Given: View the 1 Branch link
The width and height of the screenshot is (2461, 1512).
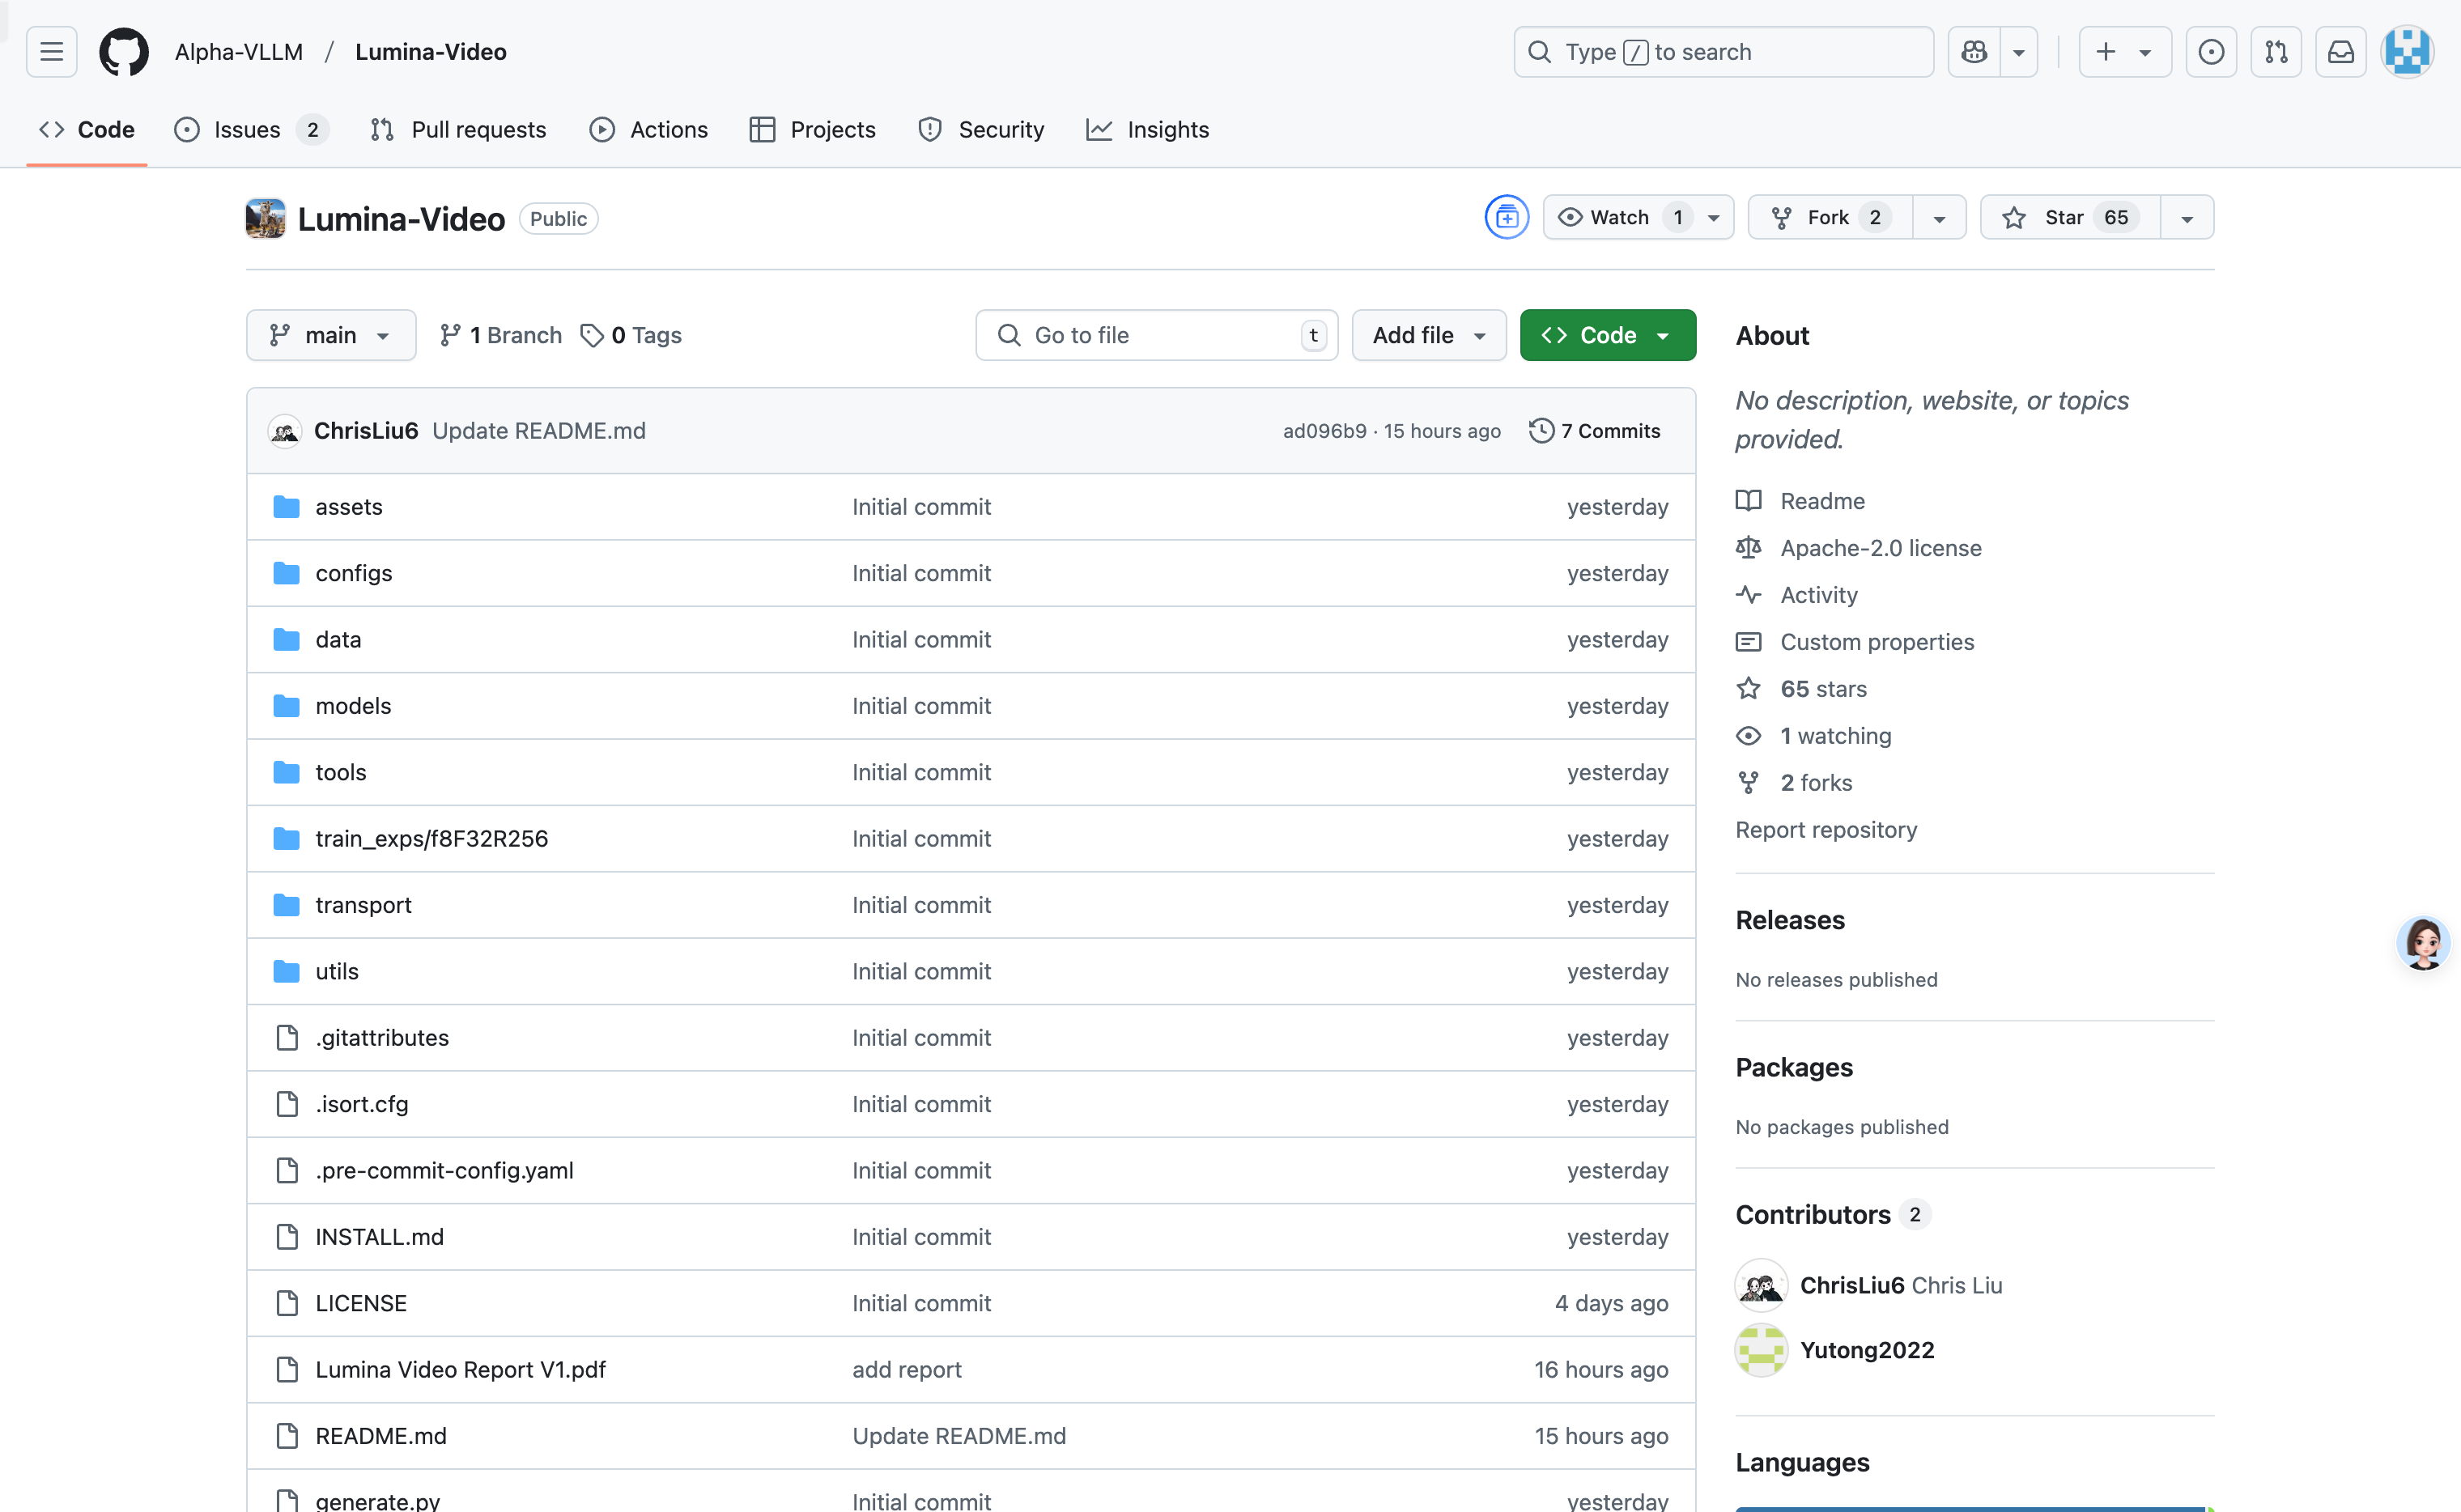Looking at the screenshot, I should tap(501, 335).
